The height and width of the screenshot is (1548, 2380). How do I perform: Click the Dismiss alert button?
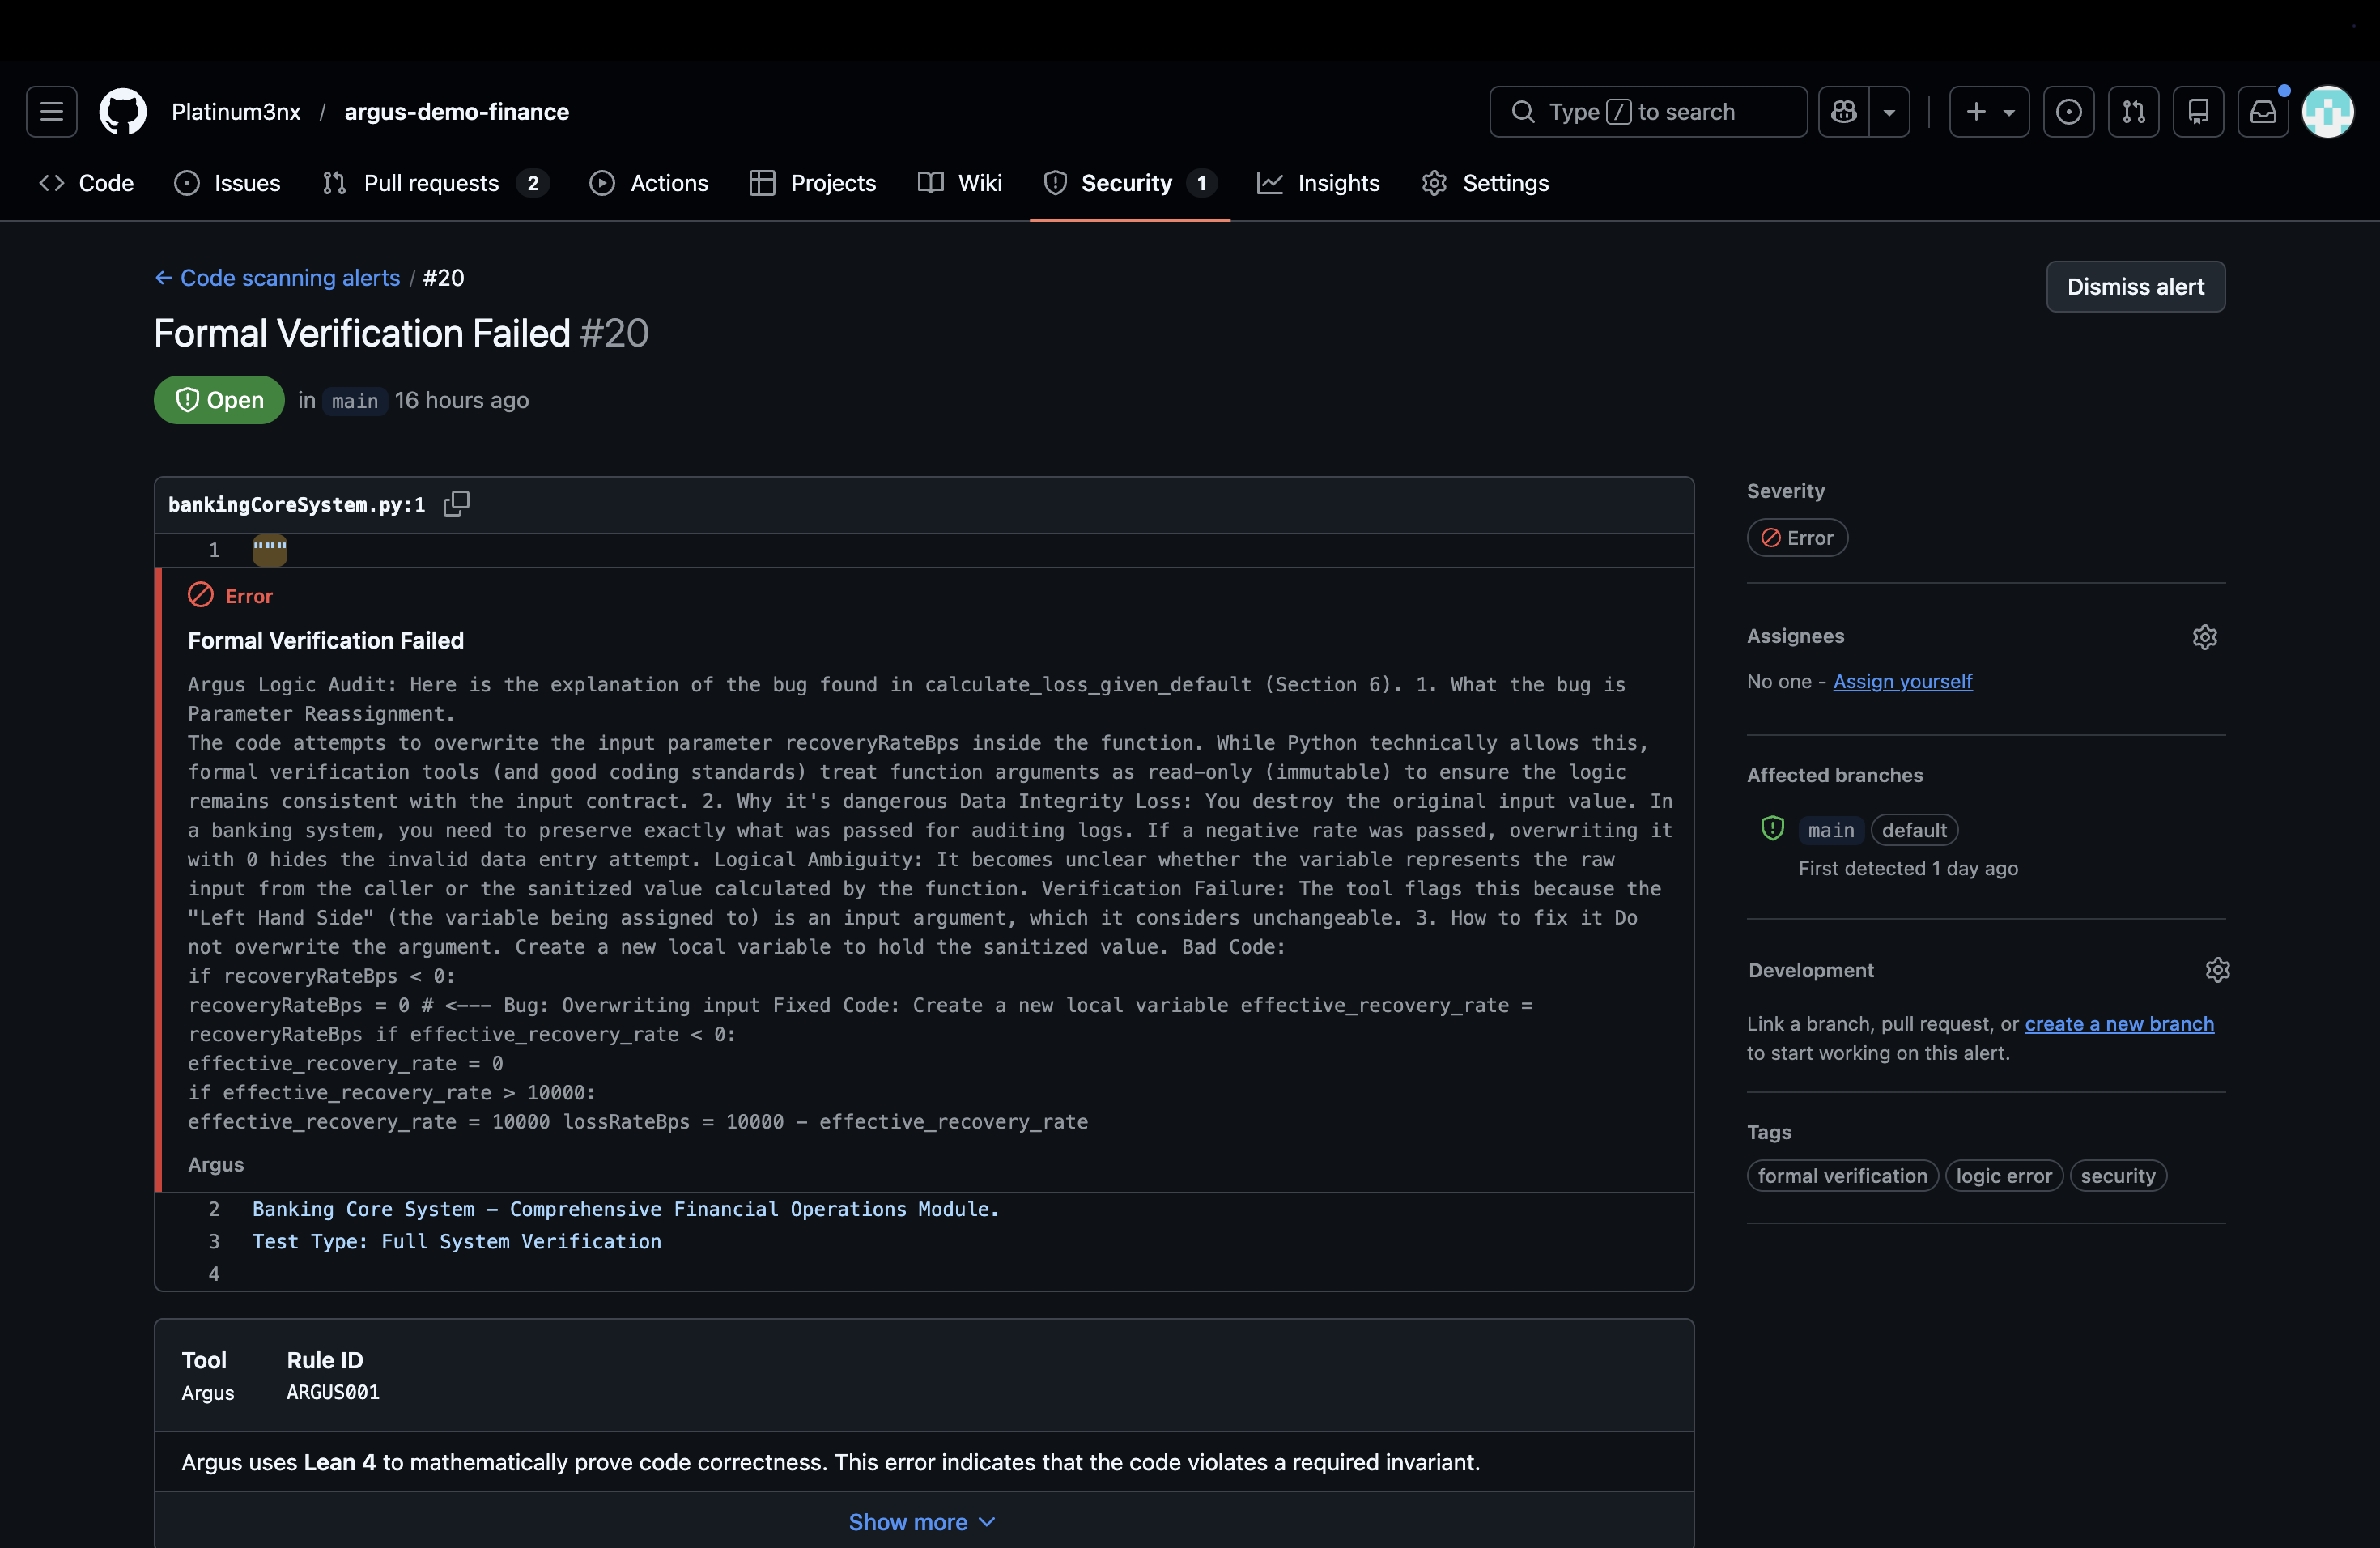[x=2135, y=287]
